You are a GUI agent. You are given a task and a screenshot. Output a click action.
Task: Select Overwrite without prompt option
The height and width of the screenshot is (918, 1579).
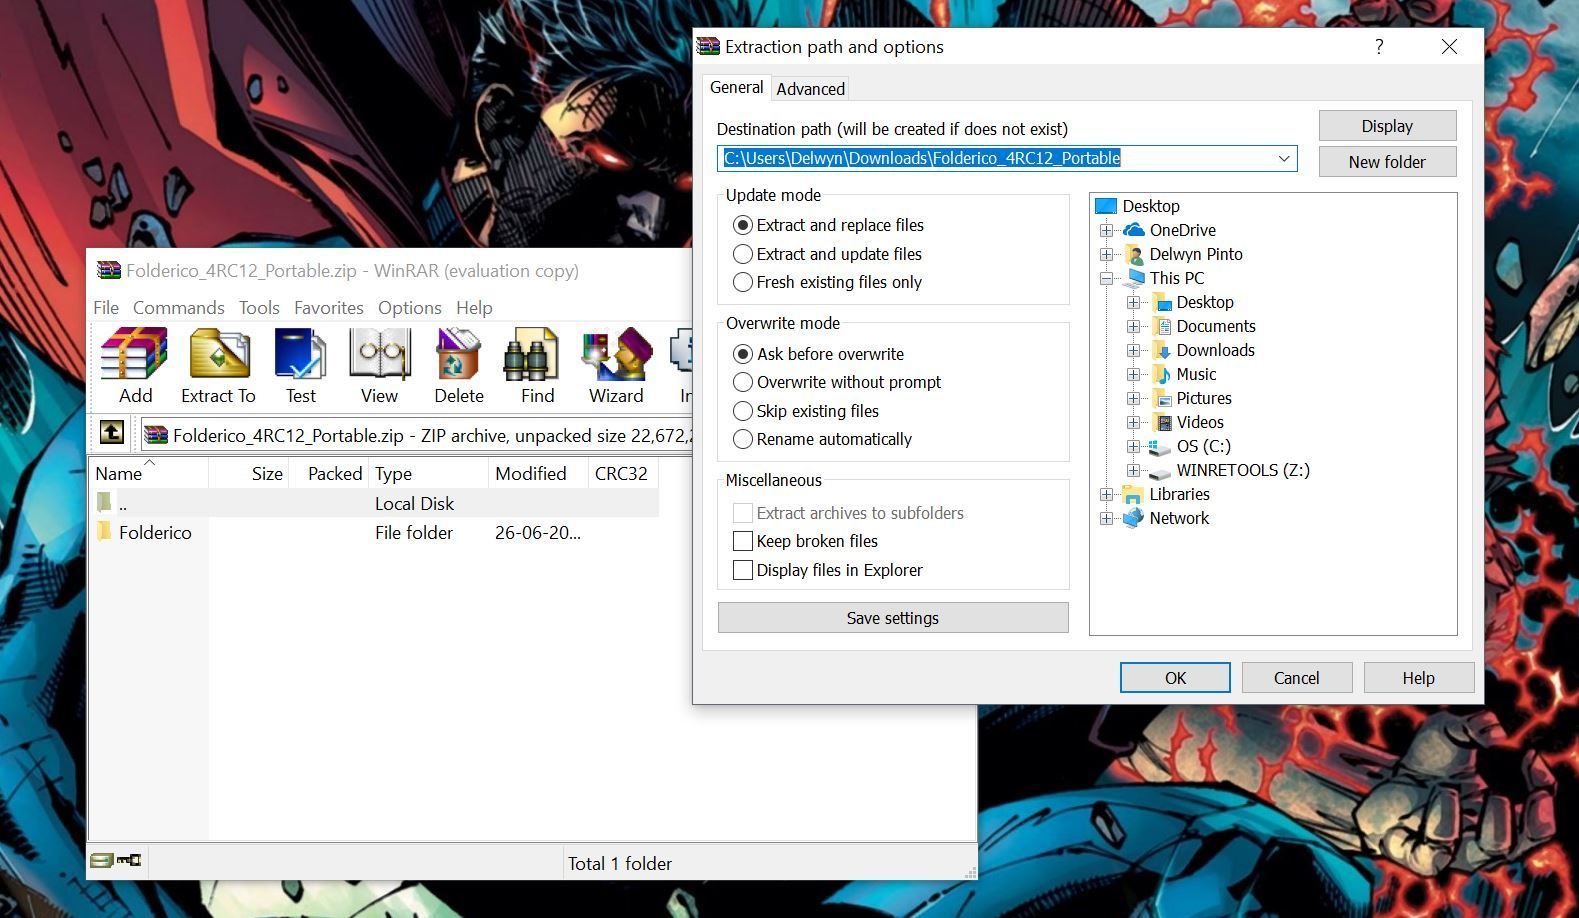742,382
